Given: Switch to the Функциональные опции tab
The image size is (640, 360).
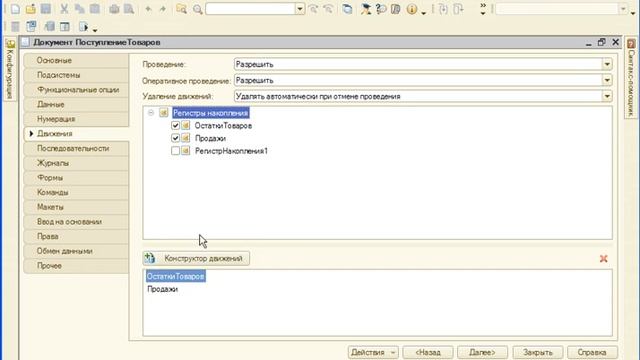Looking at the screenshot, I should 76,90.
